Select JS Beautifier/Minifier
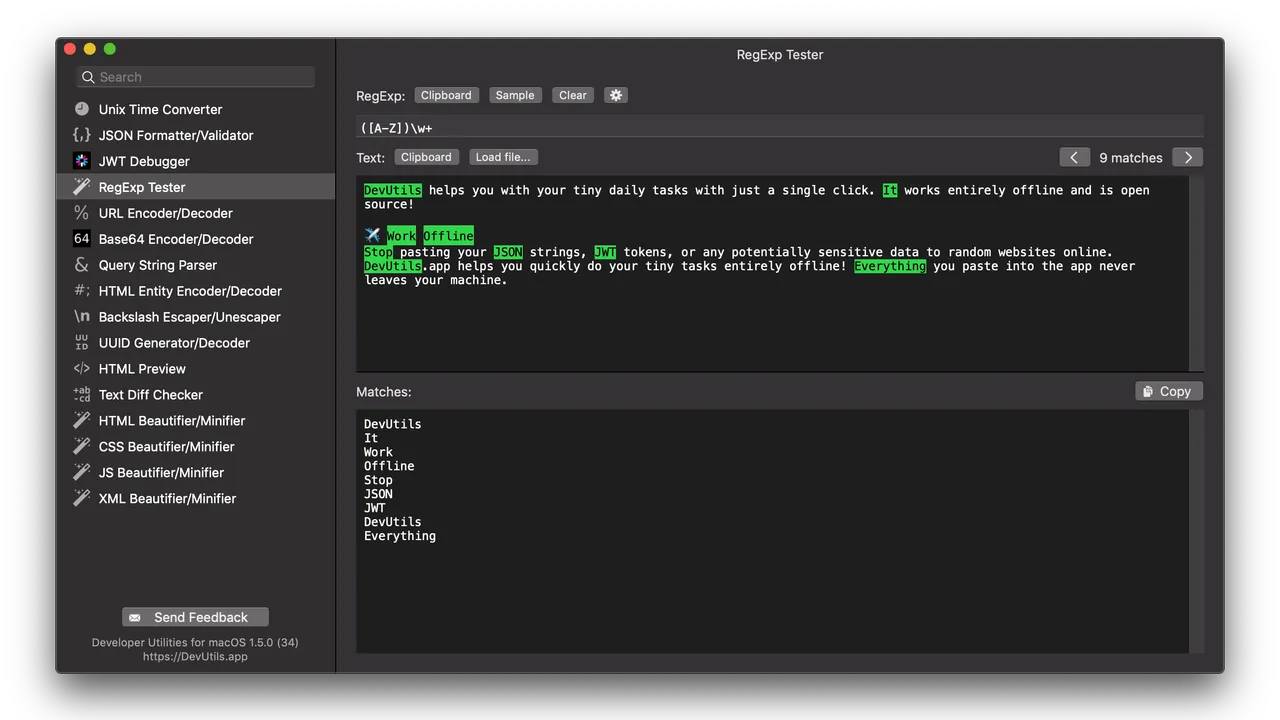1280x720 pixels. (195, 473)
